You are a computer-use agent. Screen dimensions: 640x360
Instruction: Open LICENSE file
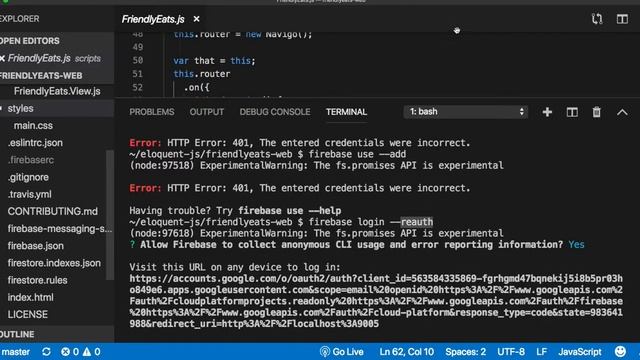pyautogui.click(x=28, y=314)
